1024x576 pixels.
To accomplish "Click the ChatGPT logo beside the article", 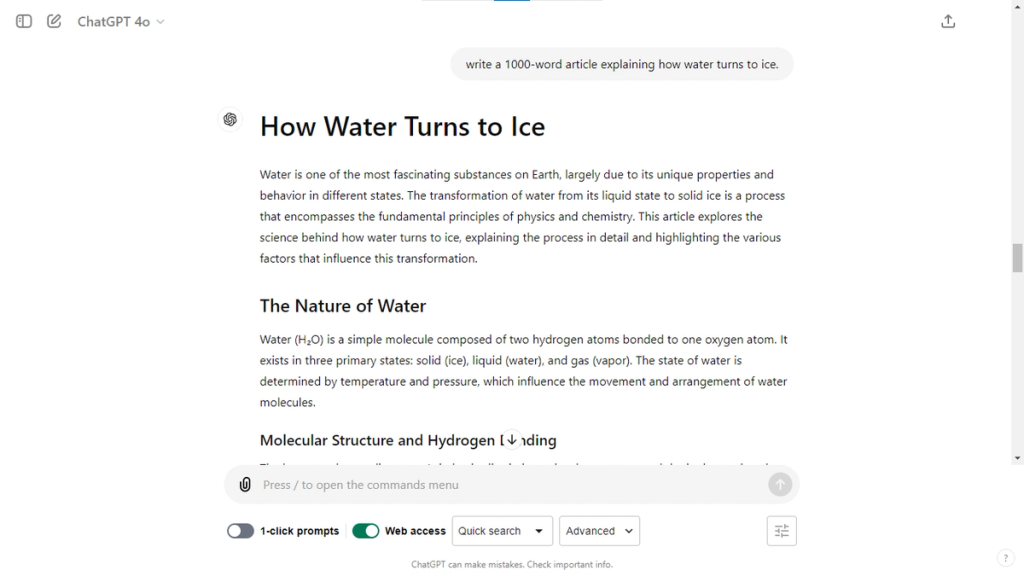I will pyautogui.click(x=230, y=119).
